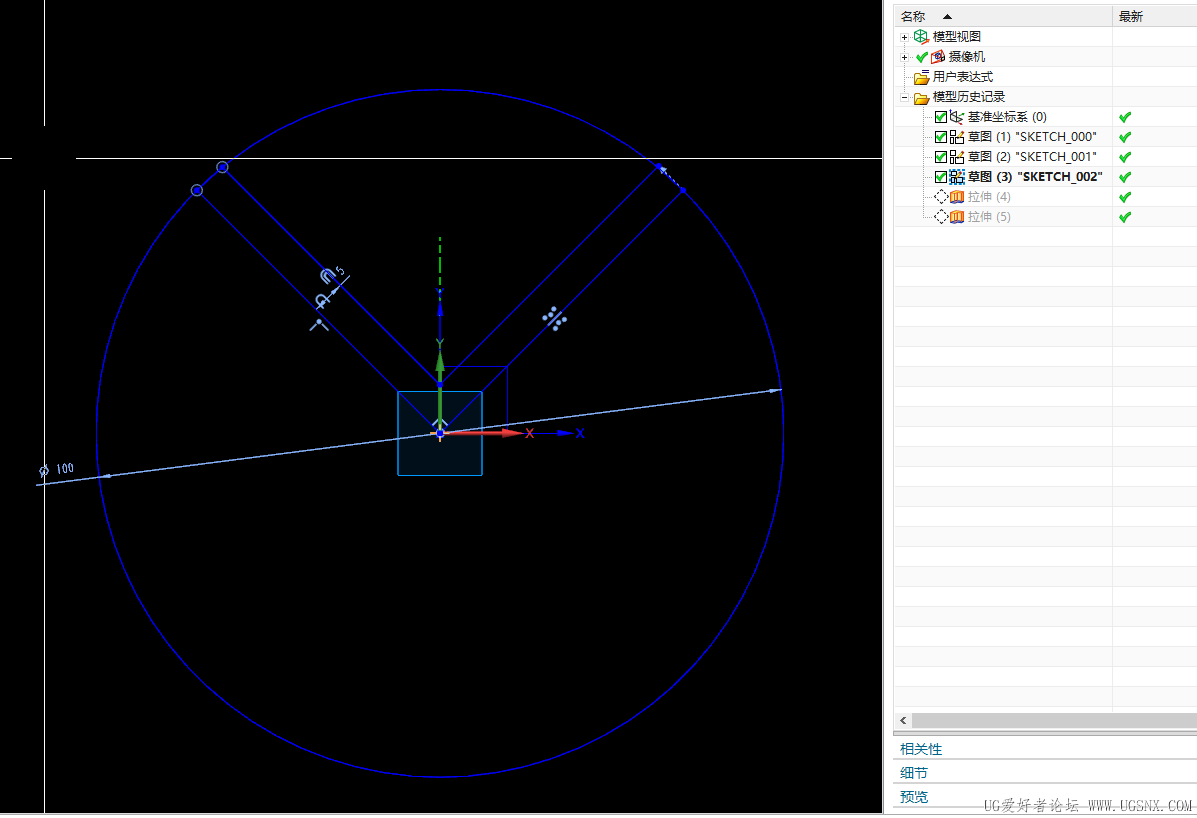Select the 草图 (3) "SKETCH_002" label

[1035, 177]
